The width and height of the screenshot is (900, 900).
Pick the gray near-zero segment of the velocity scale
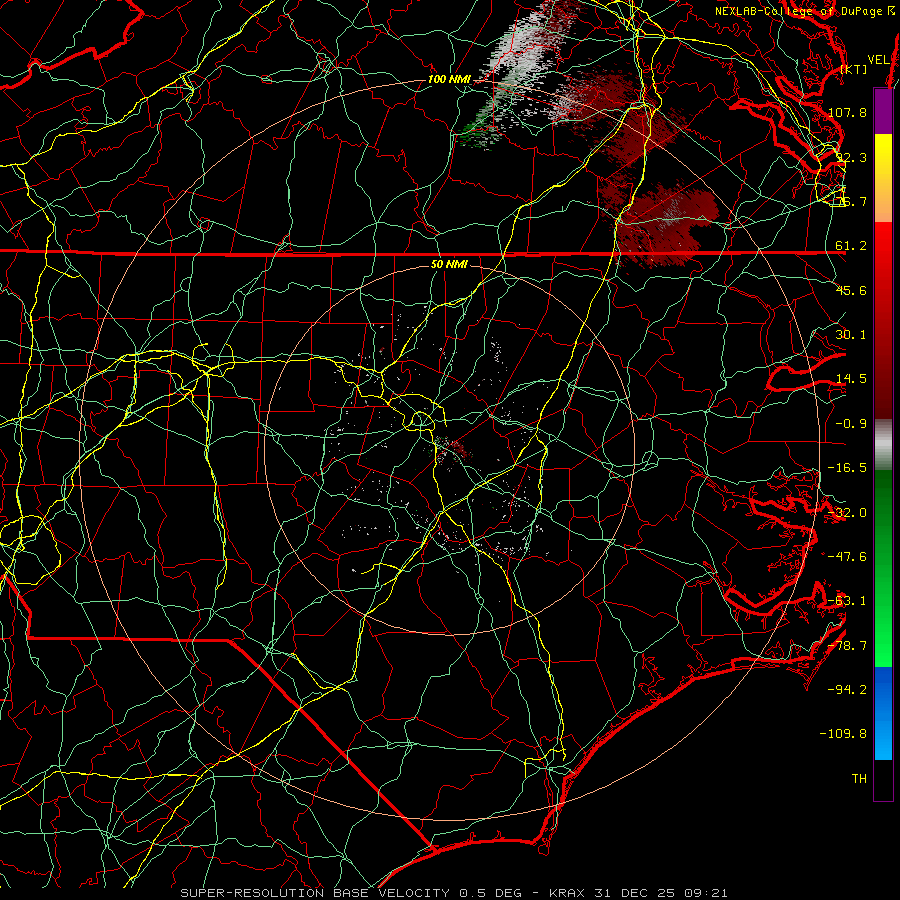pos(883,445)
